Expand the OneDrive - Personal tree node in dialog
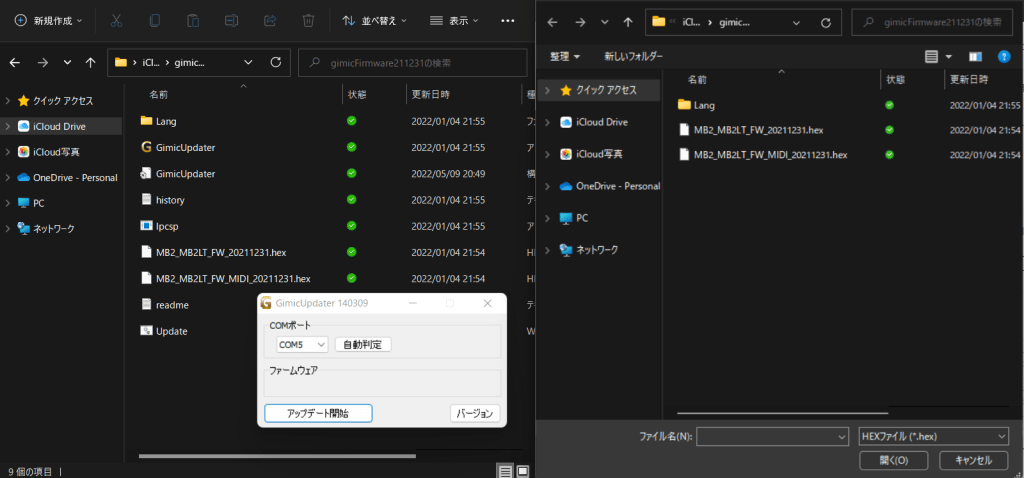1024x478 pixels. 546,186
